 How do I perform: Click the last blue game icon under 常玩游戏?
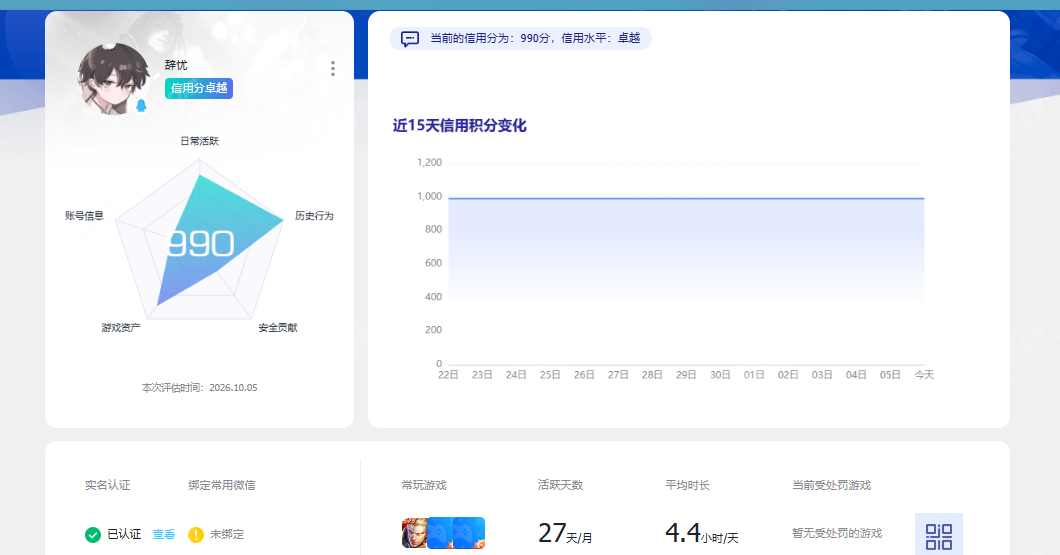pyautogui.click(x=469, y=533)
